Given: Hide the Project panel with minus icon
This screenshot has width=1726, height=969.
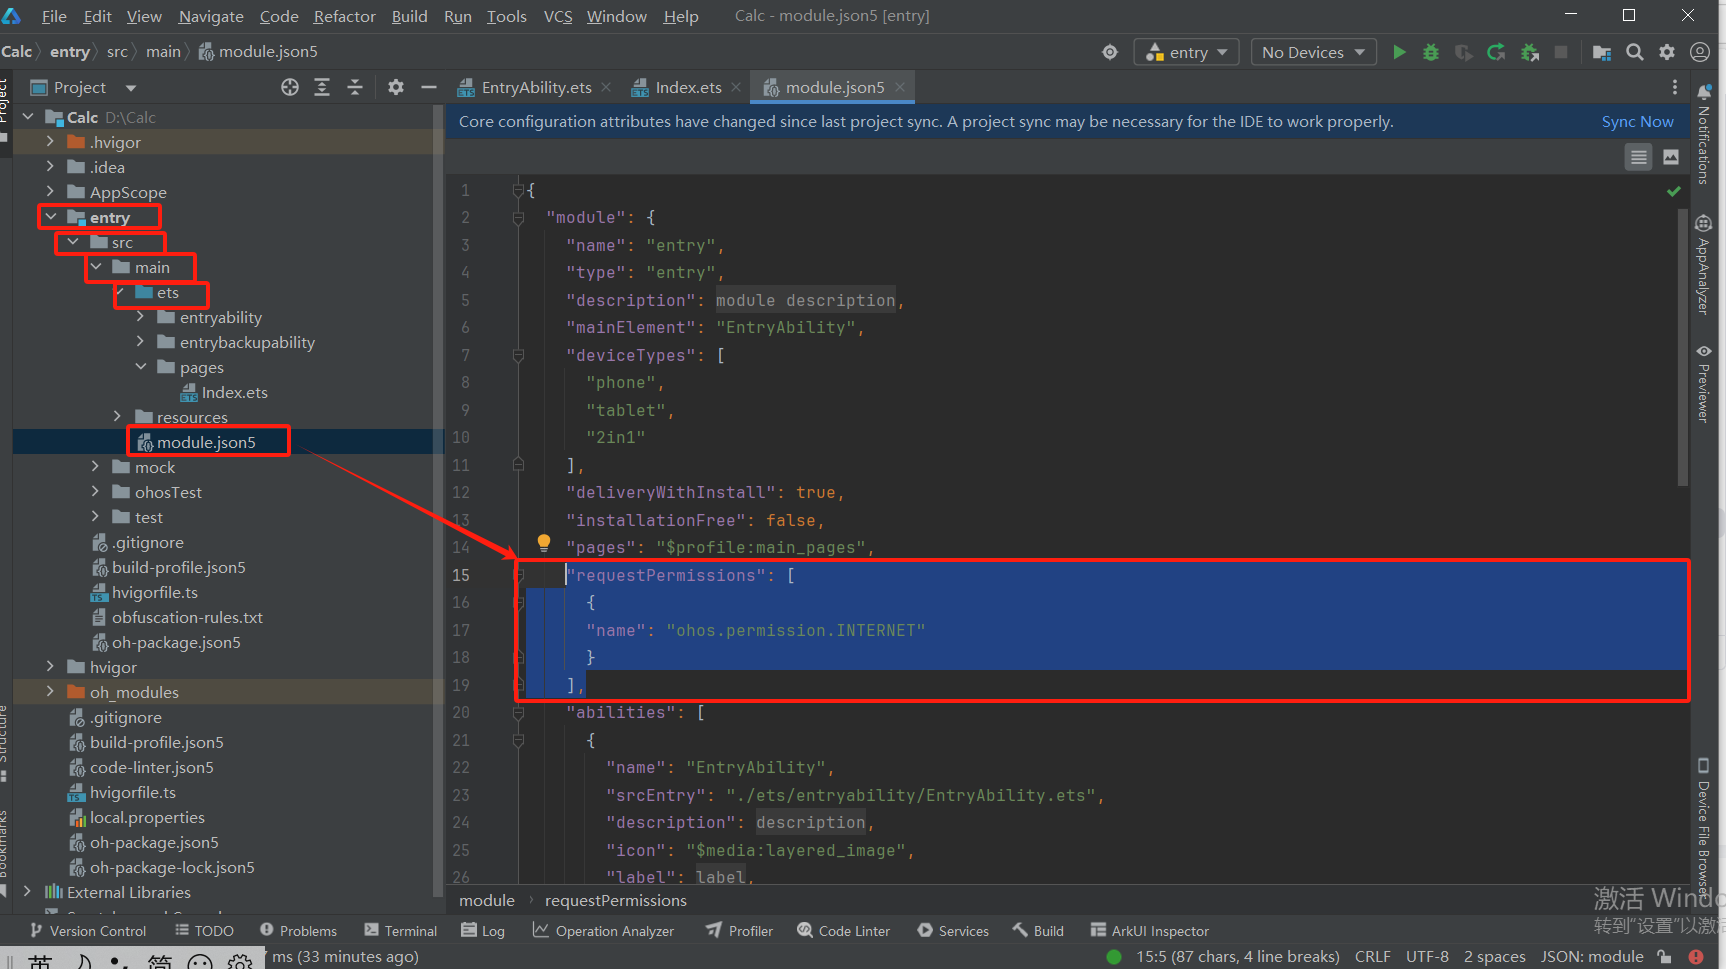Looking at the screenshot, I should [x=429, y=87].
